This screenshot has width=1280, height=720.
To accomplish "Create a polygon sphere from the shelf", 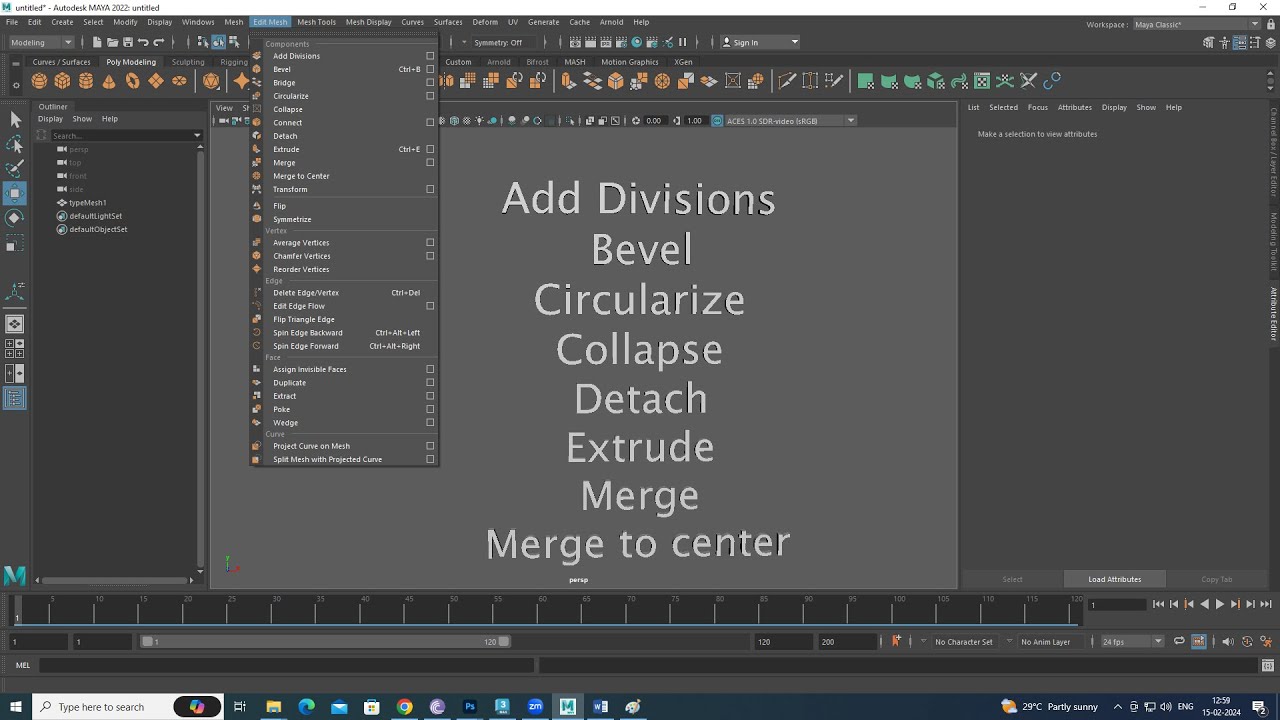I will pos(39,81).
